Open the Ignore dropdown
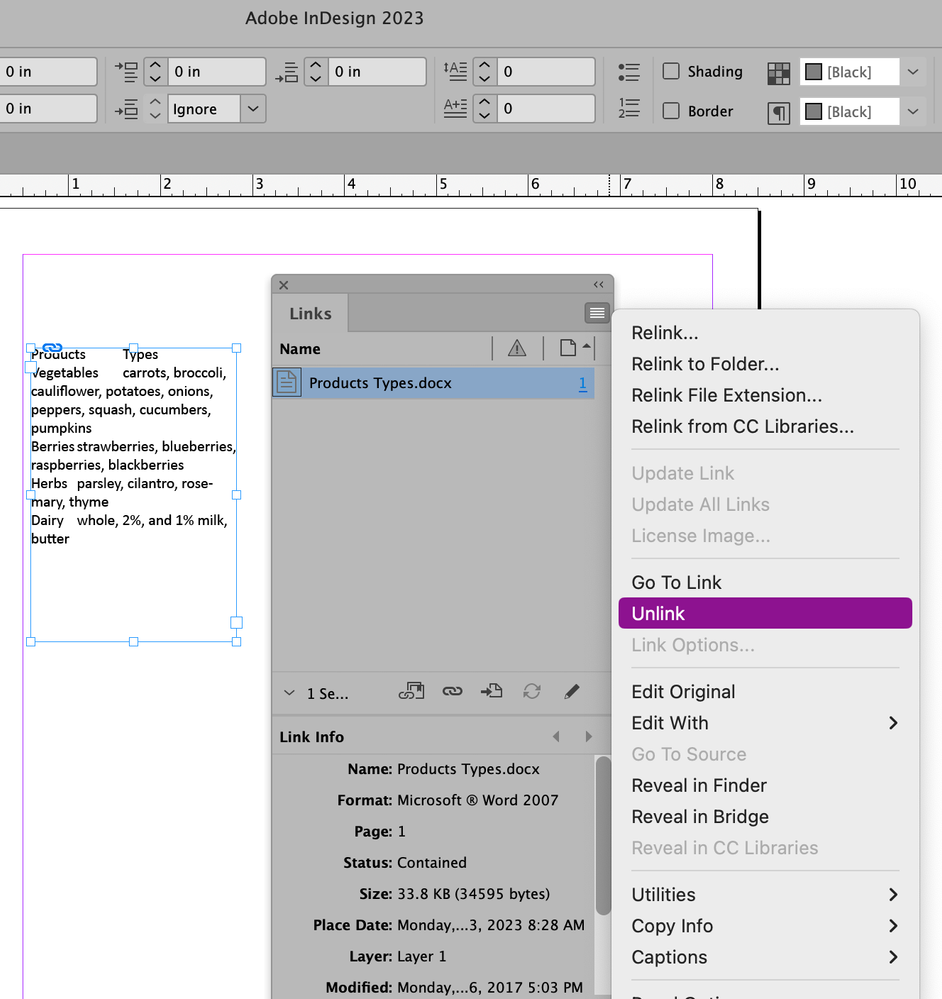The image size is (942, 999). [253, 108]
